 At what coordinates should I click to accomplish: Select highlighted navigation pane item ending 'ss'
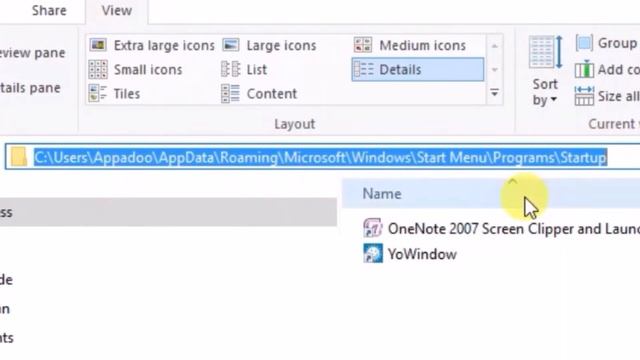tap(168, 212)
